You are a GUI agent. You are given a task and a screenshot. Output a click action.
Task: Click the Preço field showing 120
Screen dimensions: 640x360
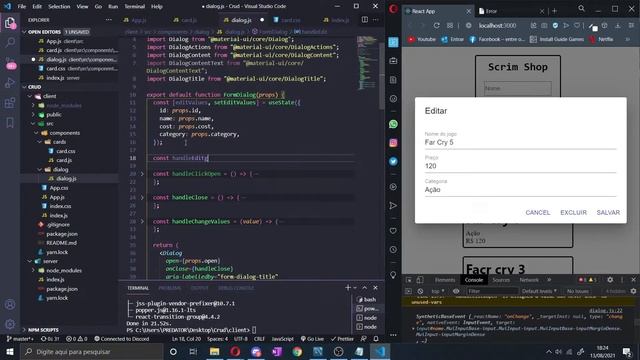pos(520,166)
